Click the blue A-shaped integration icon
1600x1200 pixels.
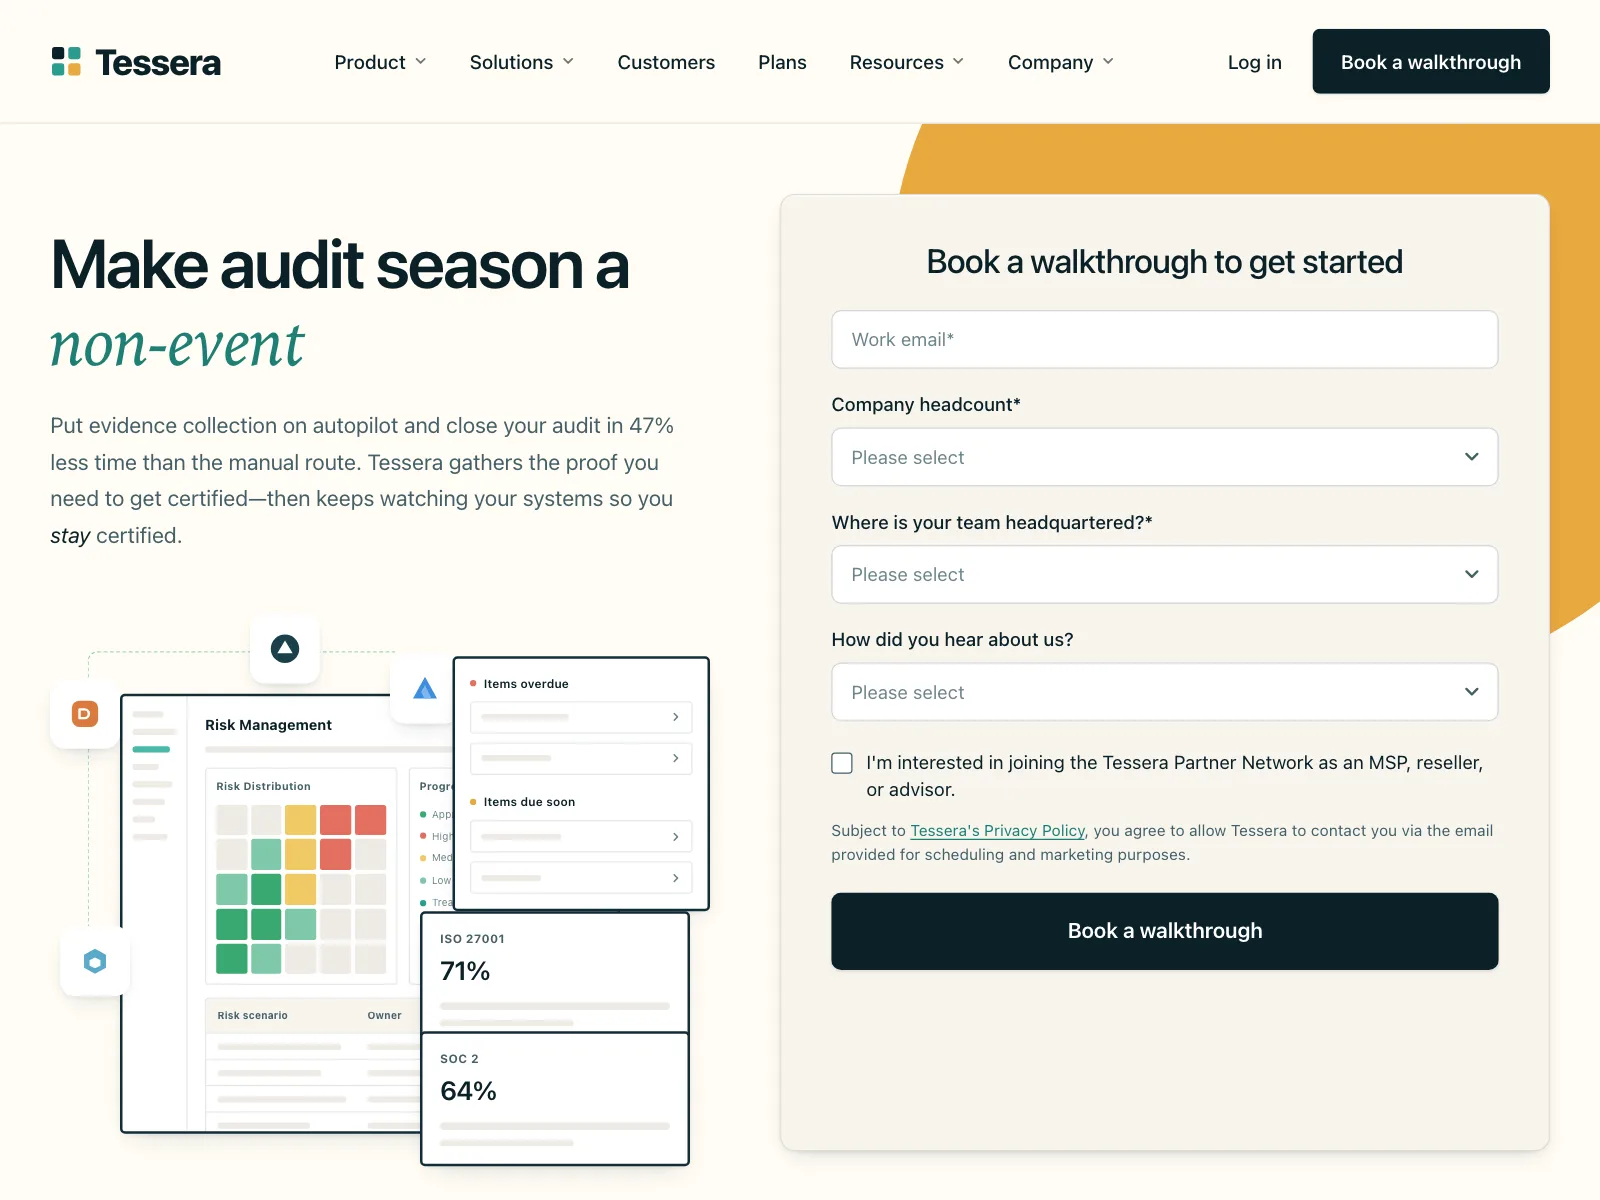click(425, 688)
